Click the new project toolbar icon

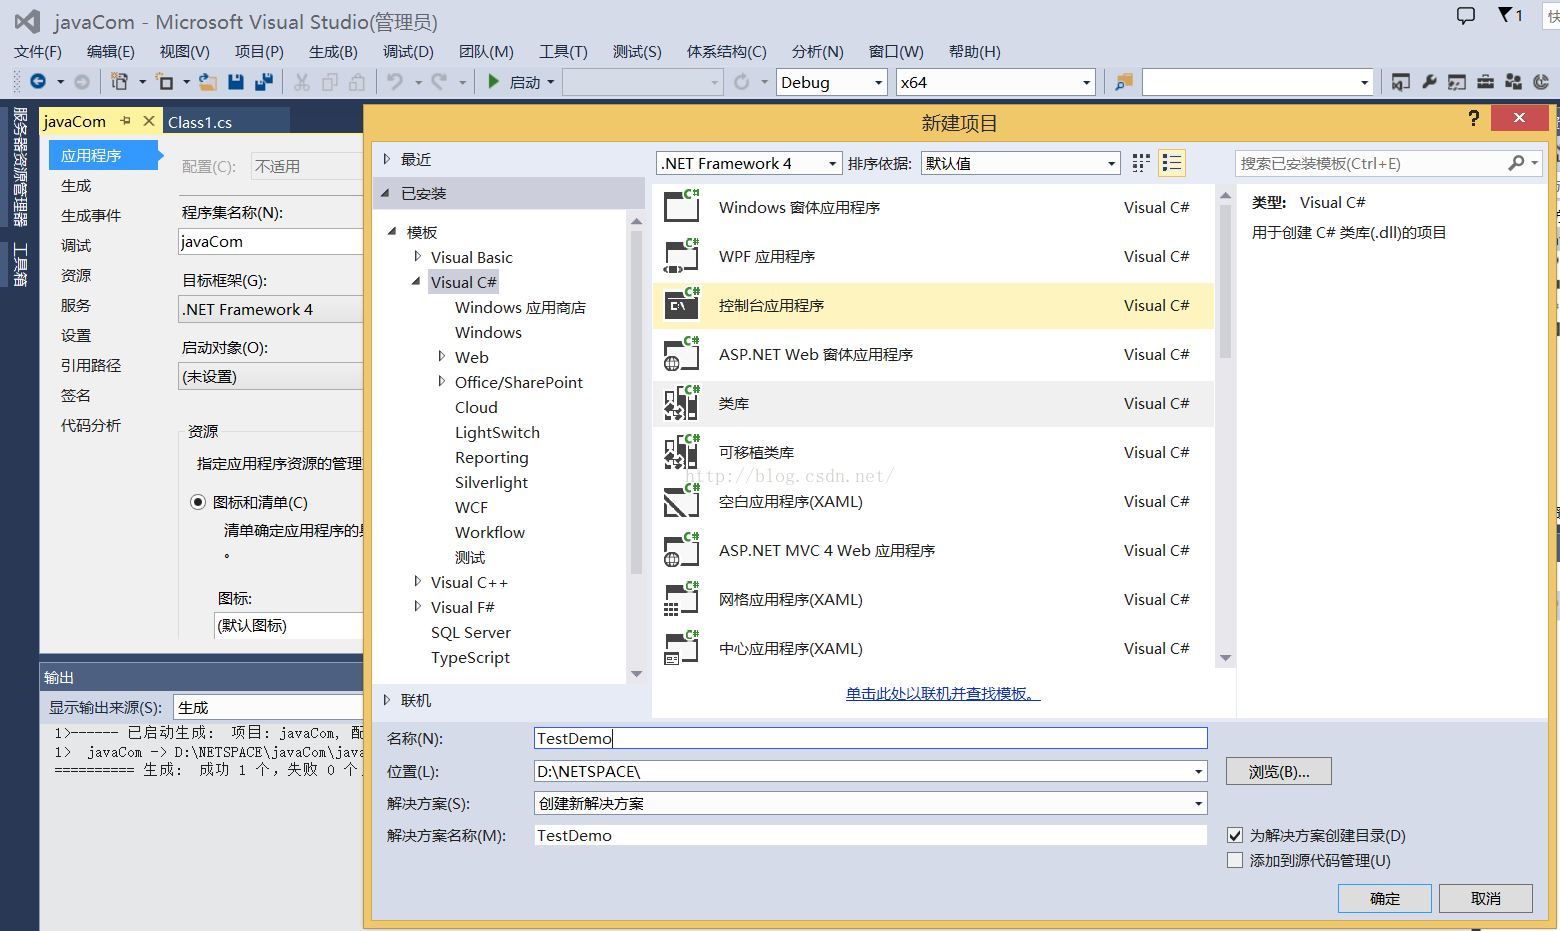[120, 82]
